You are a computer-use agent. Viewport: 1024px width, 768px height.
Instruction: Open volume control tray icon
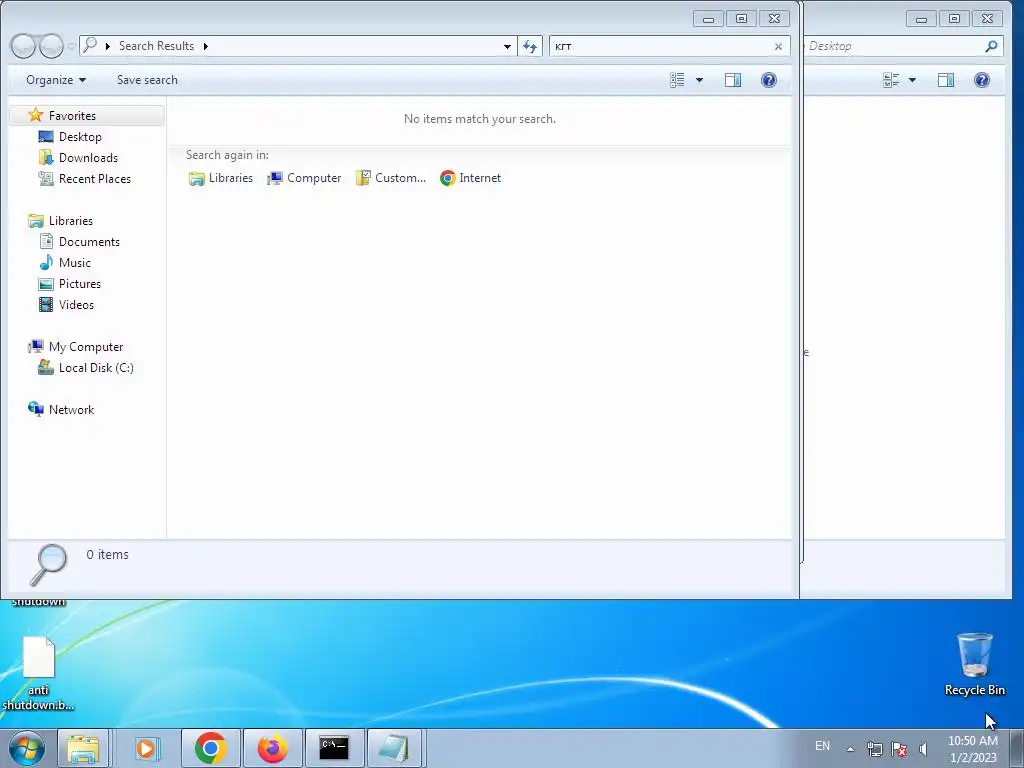click(923, 749)
